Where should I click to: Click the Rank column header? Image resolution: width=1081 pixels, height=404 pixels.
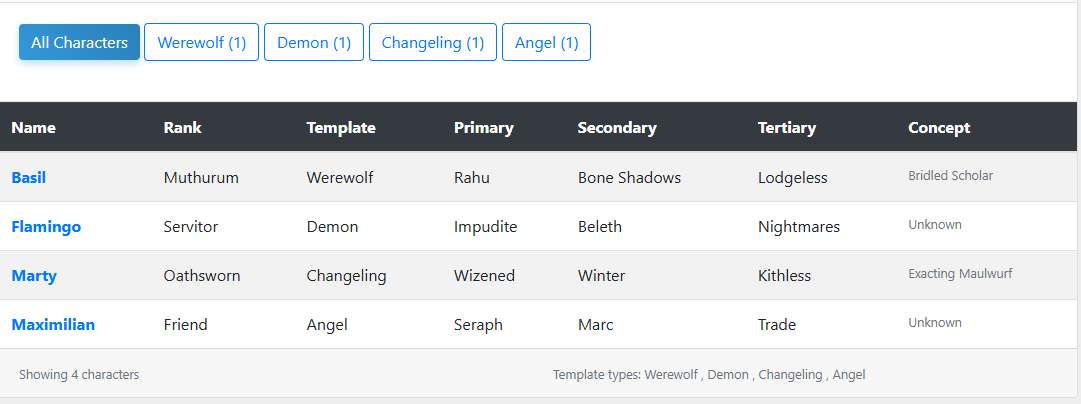pos(182,128)
